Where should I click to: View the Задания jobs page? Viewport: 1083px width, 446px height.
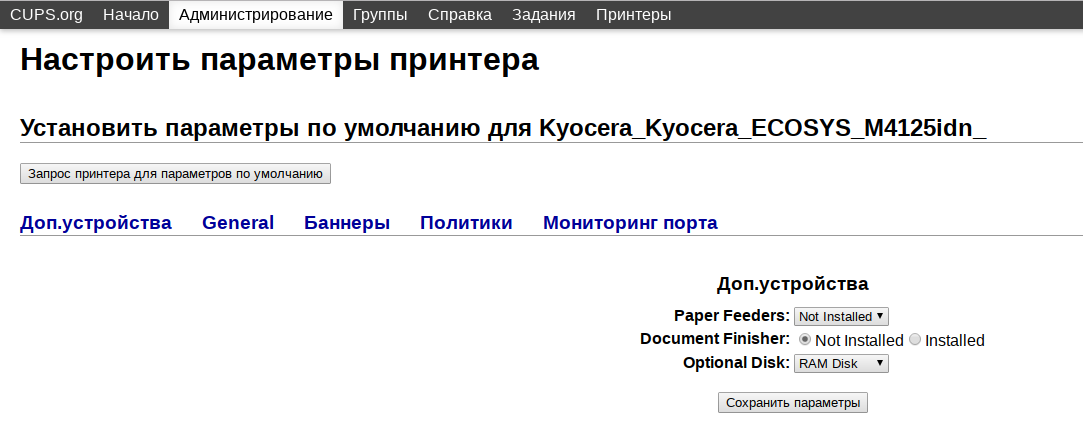click(544, 14)
